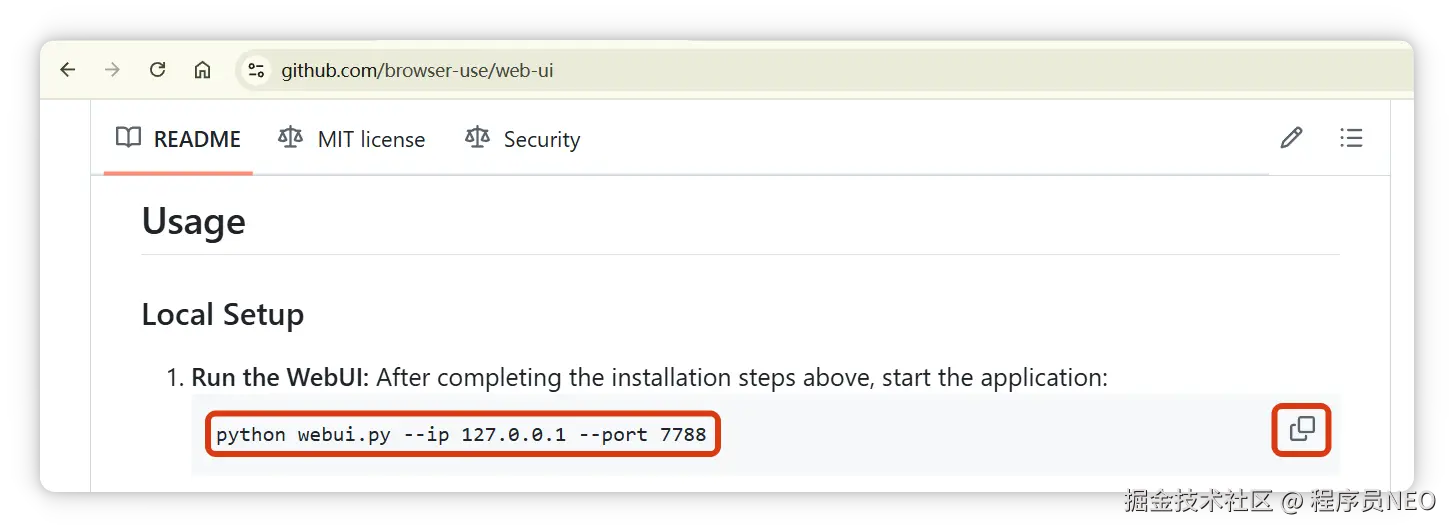The image size is (1454, 532).
Task: Click the pencil edit README icon
Action: pyautogui.click(x=1291, y=138)
